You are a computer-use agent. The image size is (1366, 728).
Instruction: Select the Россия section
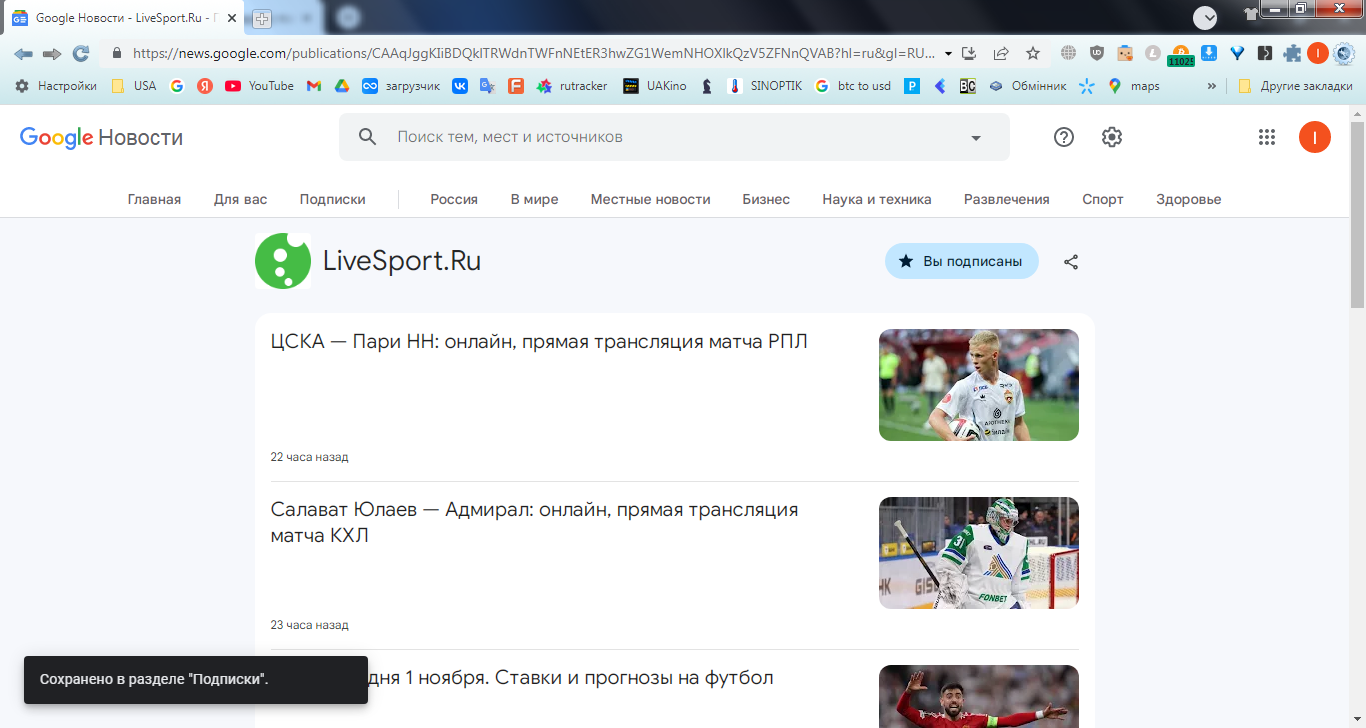tap(454, 199)
